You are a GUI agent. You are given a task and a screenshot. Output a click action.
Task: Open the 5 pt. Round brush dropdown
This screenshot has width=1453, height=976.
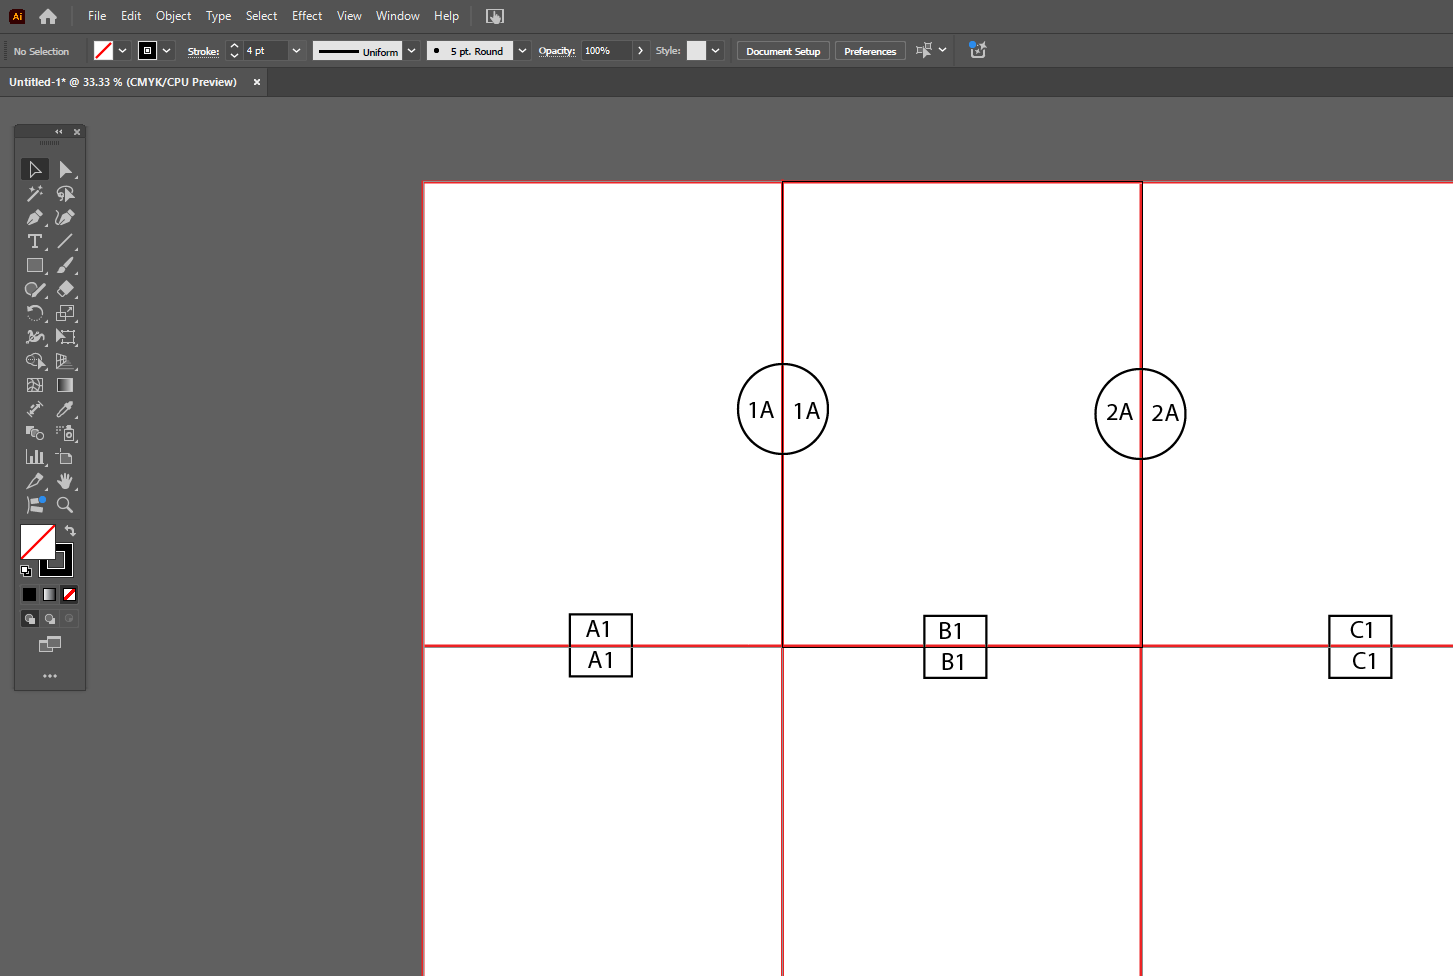[521, 50]
